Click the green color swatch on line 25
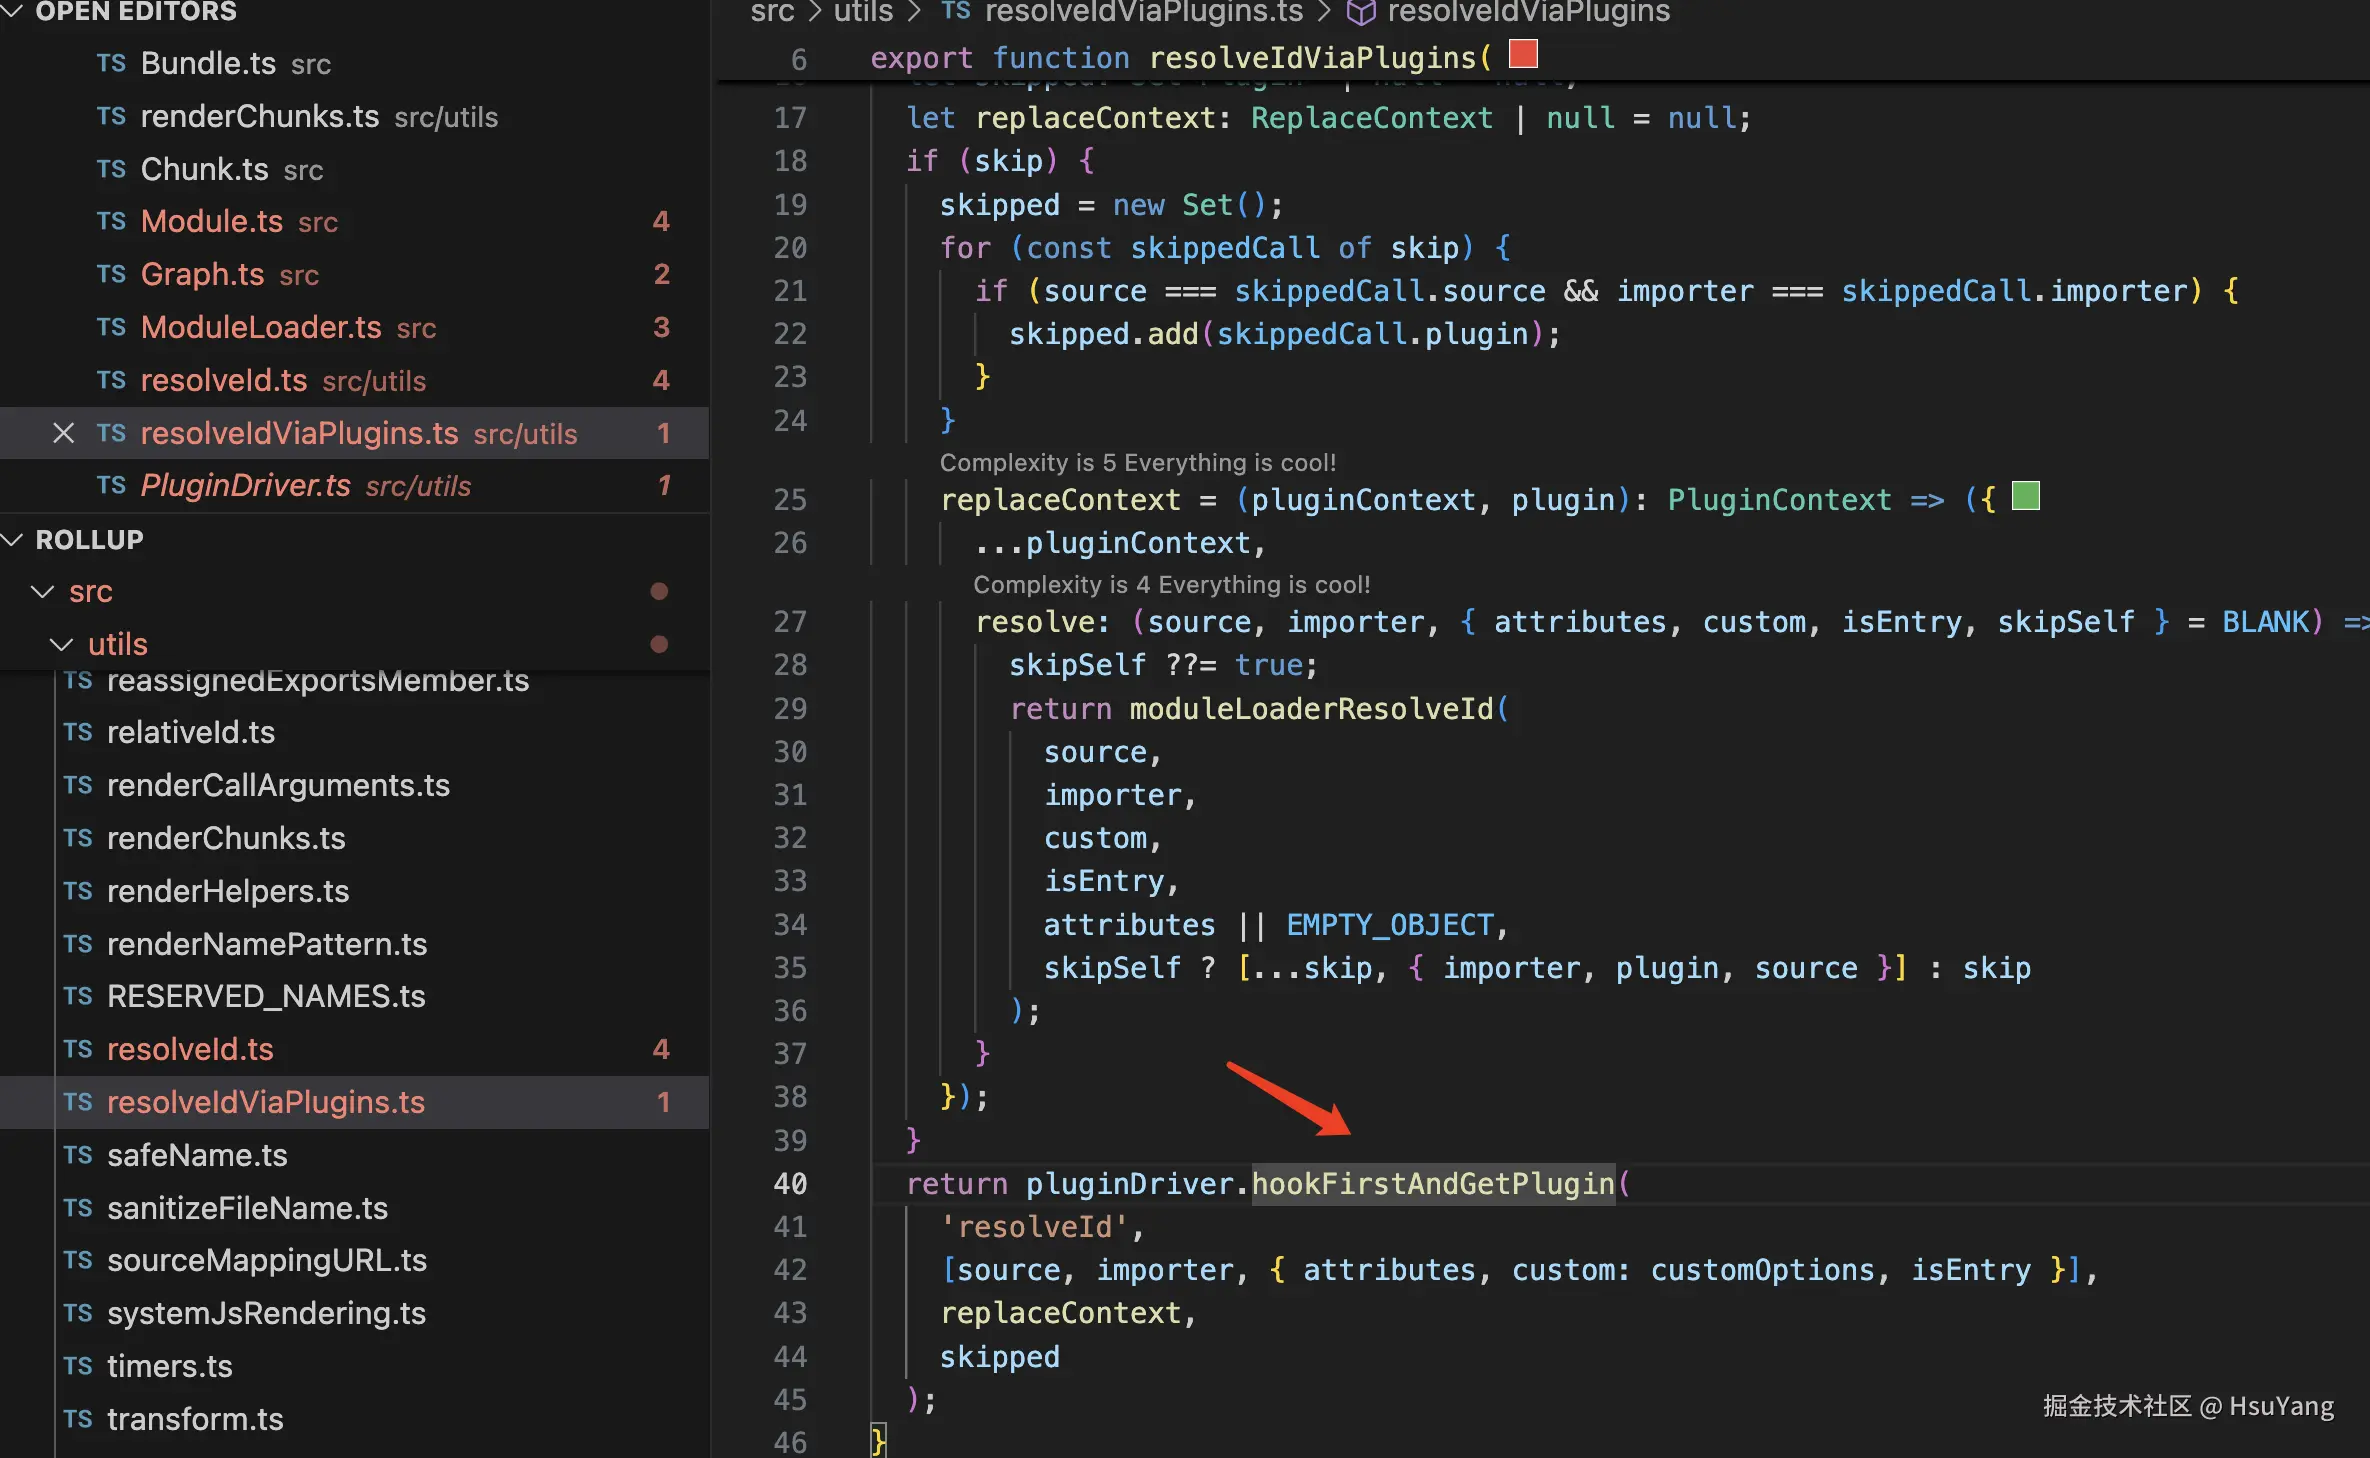 click(2025, 496)
